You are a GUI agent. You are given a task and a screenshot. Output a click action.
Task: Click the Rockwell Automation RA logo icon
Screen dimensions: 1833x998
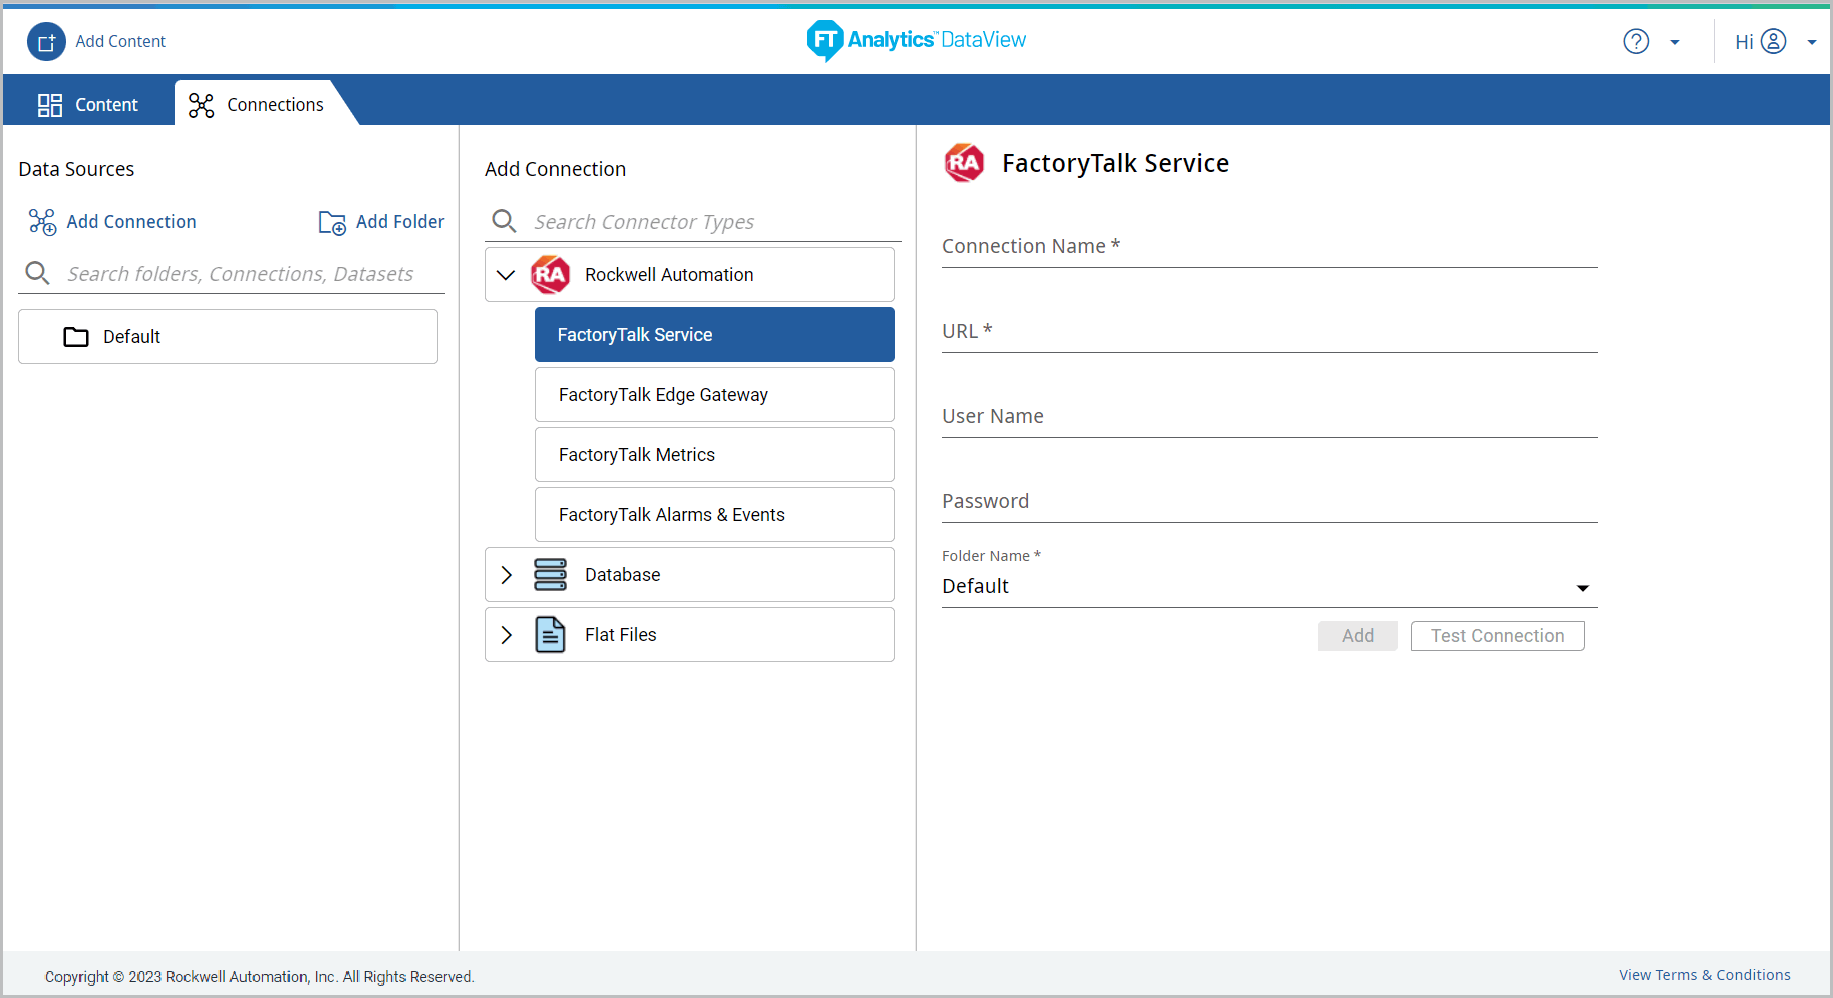tap(550, 275)
